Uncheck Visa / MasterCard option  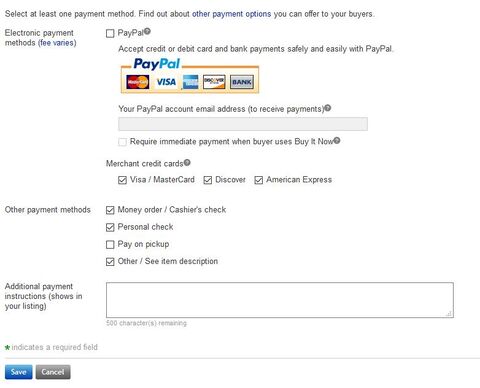[x=122, y=180]
